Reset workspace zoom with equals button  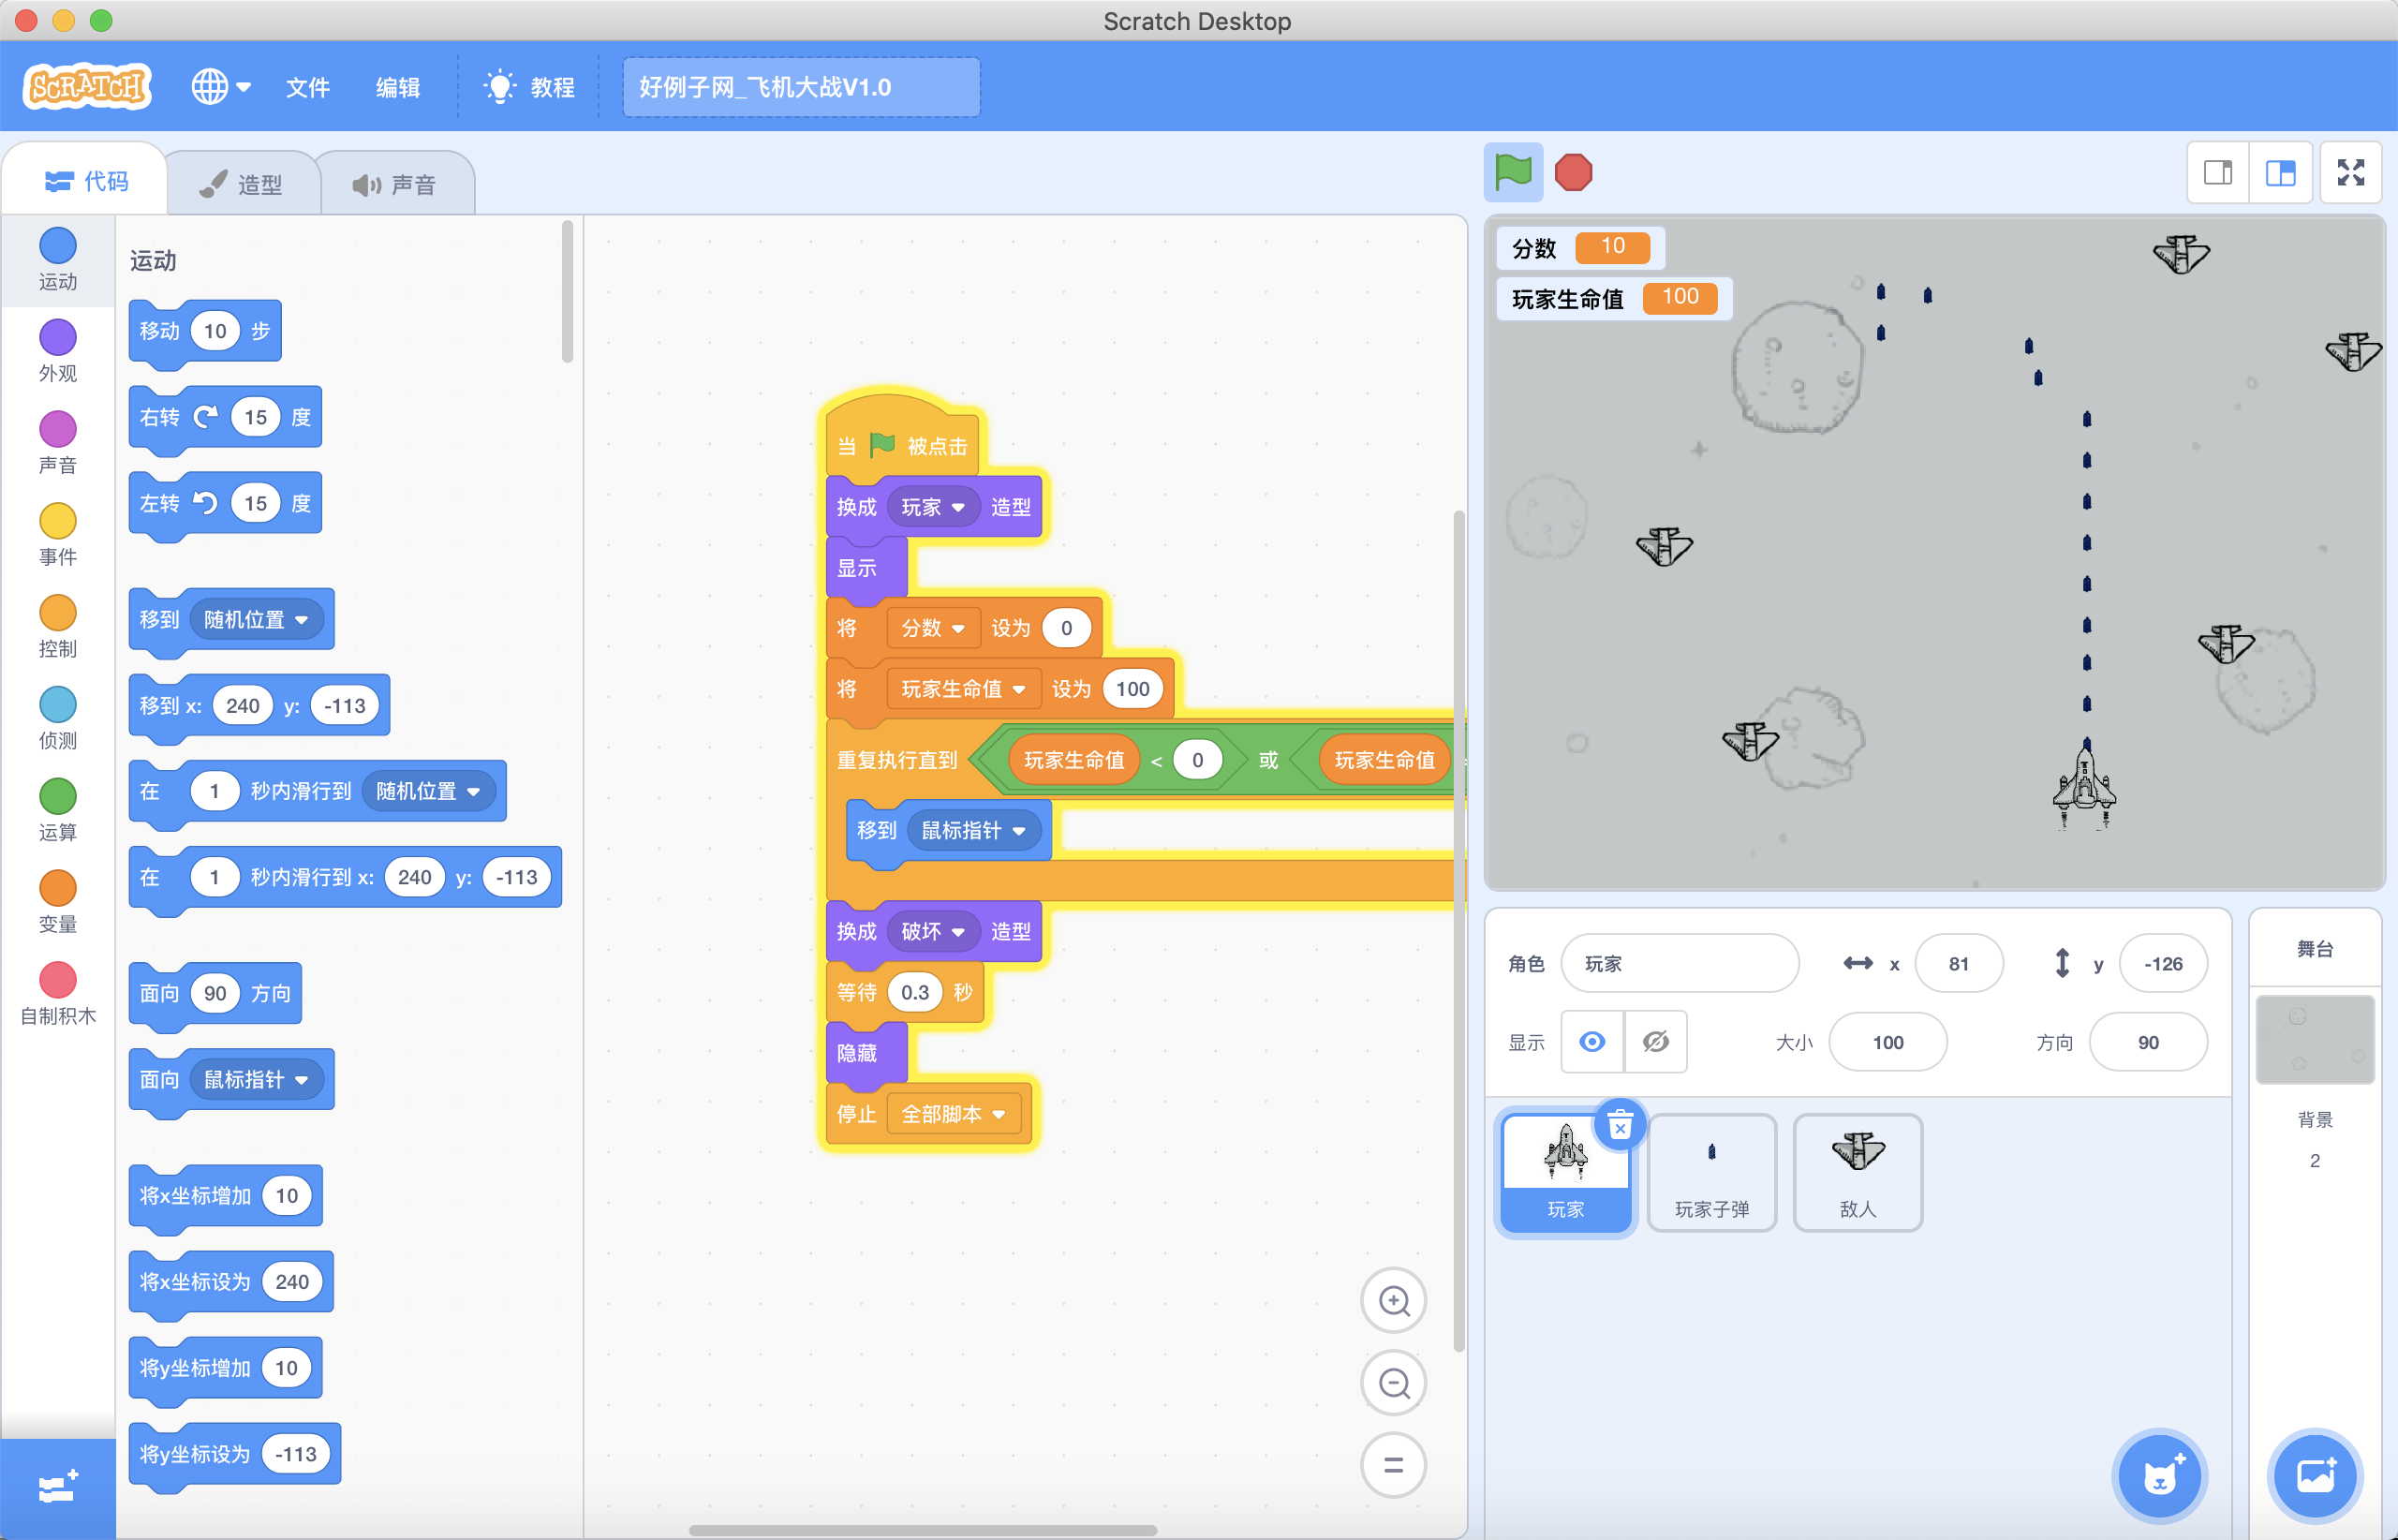pos(1394,1465)
